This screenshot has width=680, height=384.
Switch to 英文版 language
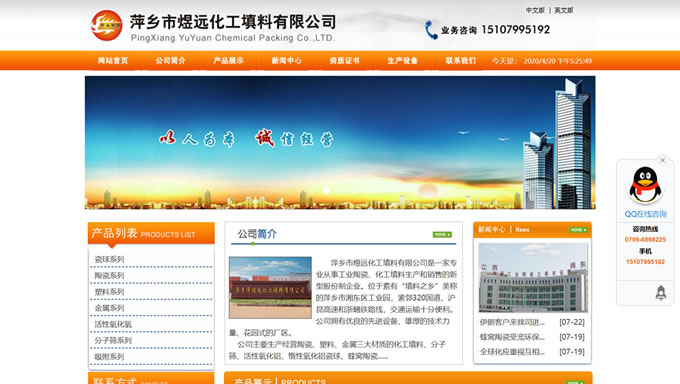564,10
